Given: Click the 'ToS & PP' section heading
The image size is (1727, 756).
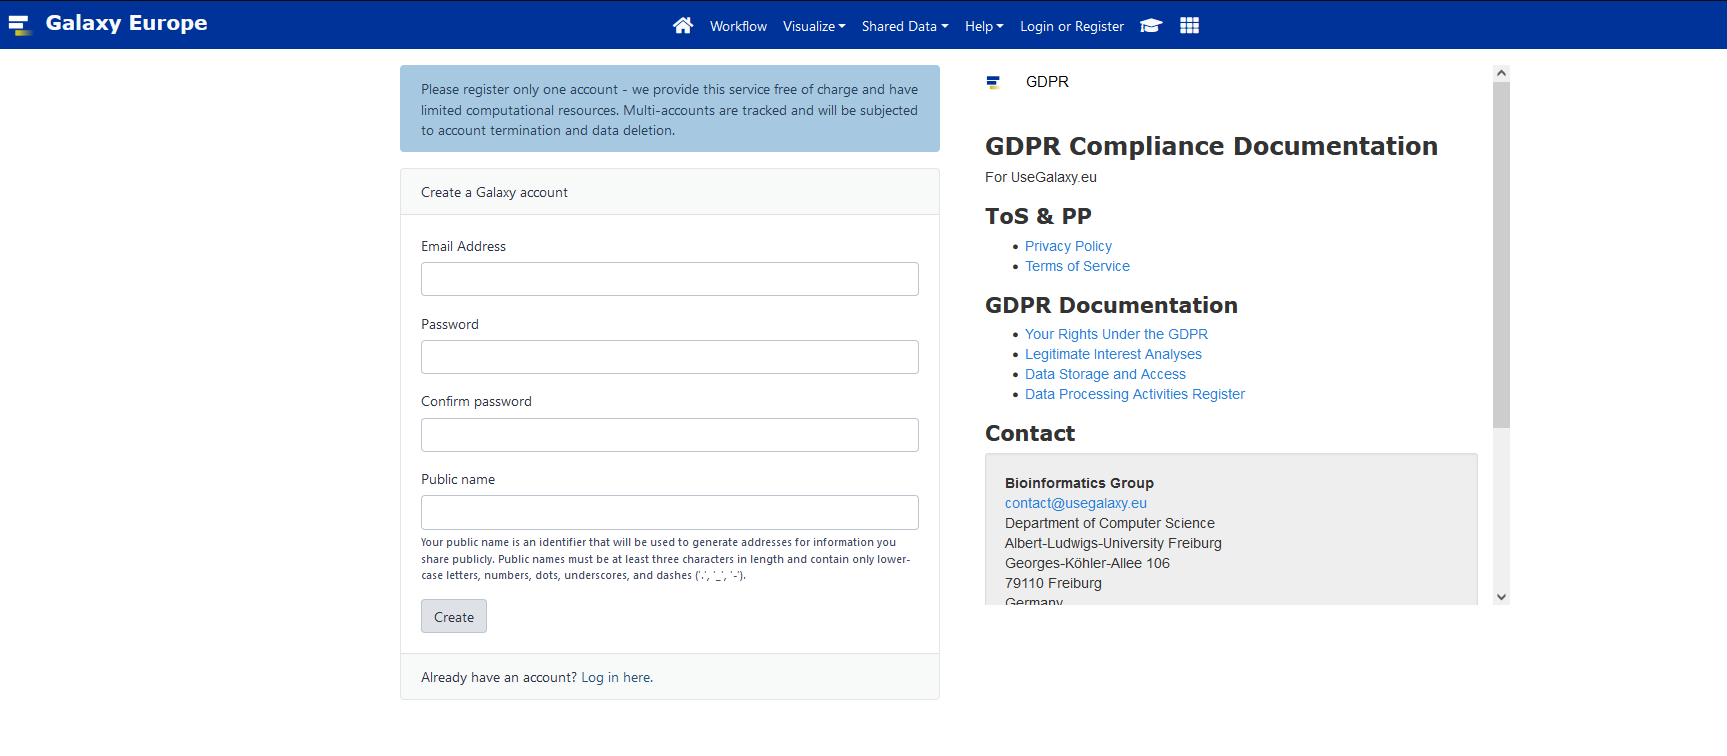Looking at the screenshot, I should (1038, 216).
